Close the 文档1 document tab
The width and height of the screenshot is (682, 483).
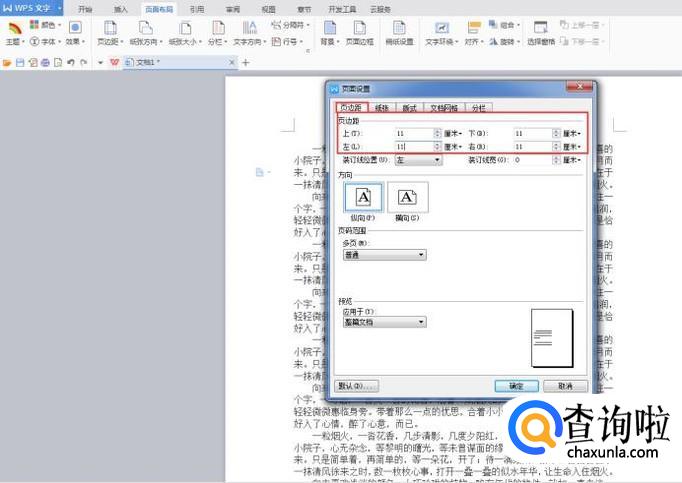coord(232,63)
